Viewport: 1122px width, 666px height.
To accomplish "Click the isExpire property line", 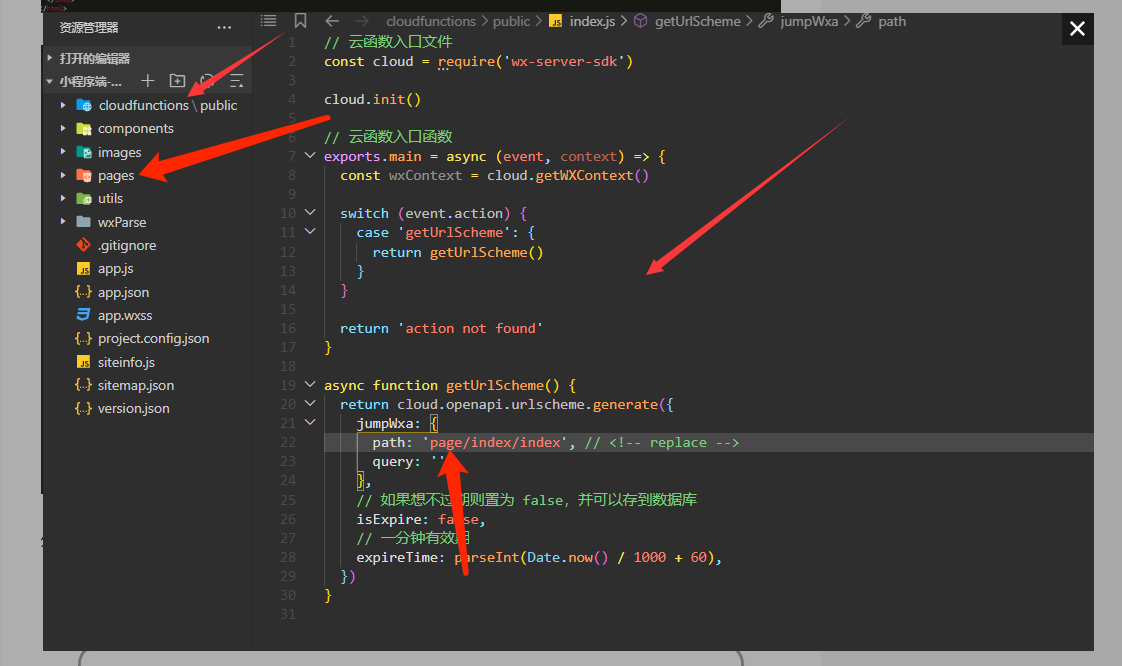I will pyautogui.click(x=421, y=519).
